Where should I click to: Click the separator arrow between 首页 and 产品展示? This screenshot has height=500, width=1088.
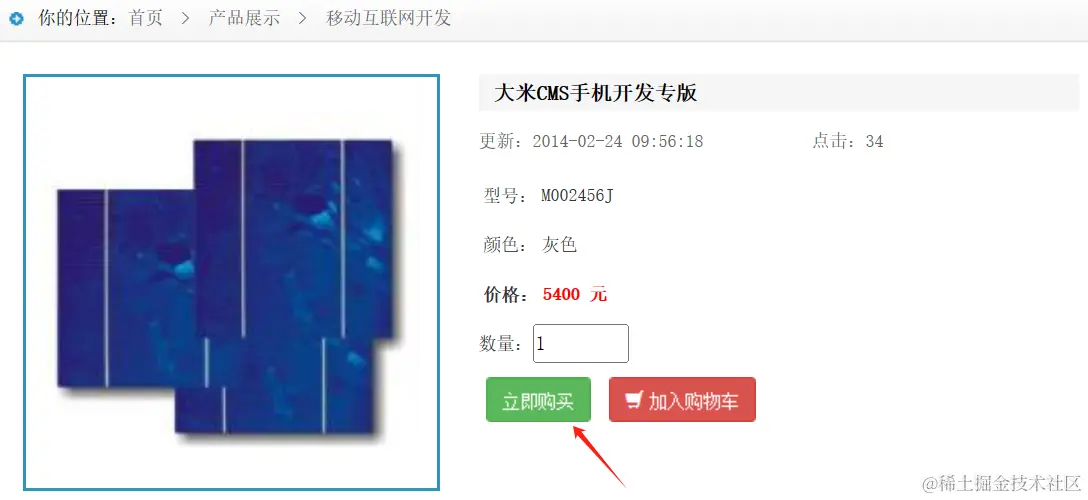[185, 19]
